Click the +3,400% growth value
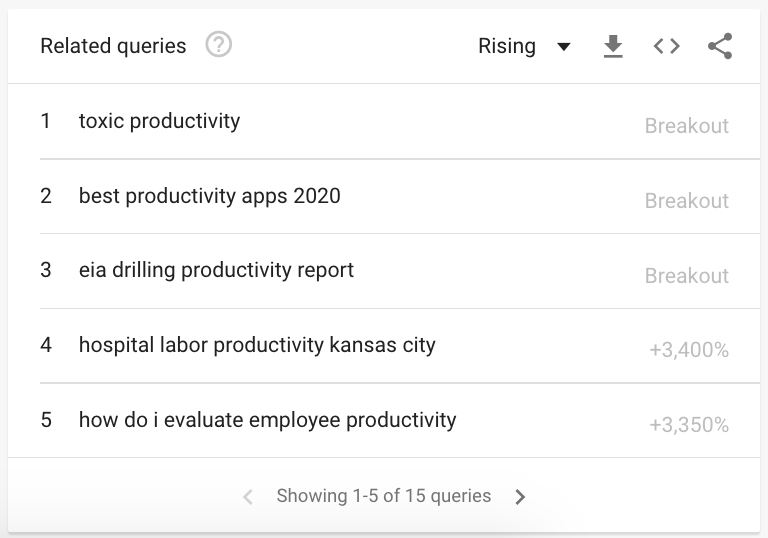 coord(688,350)
